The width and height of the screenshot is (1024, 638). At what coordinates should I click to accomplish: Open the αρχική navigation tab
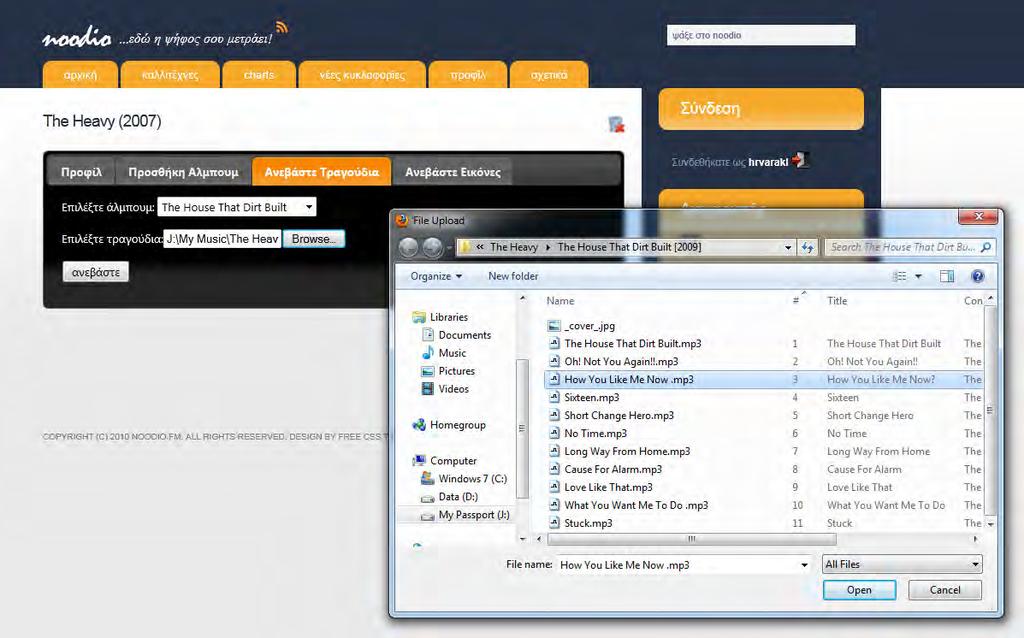[80, 74]
